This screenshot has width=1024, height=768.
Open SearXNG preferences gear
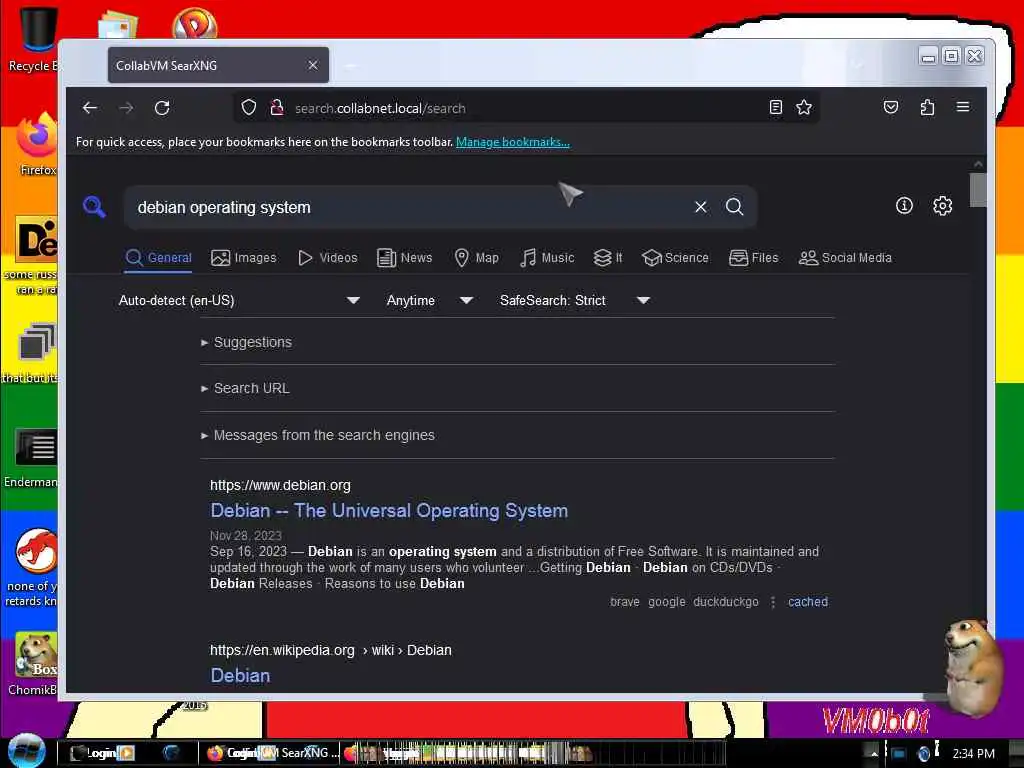(942, 206)
